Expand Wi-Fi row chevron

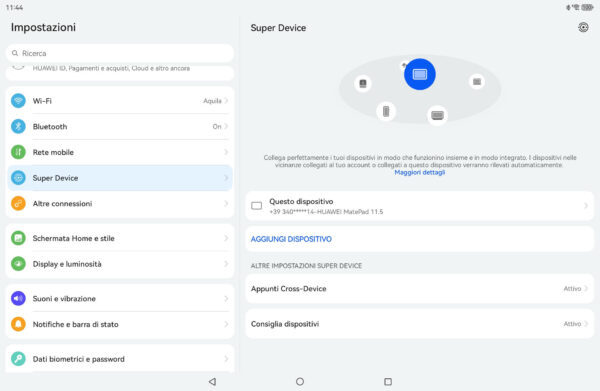point(226,101)
